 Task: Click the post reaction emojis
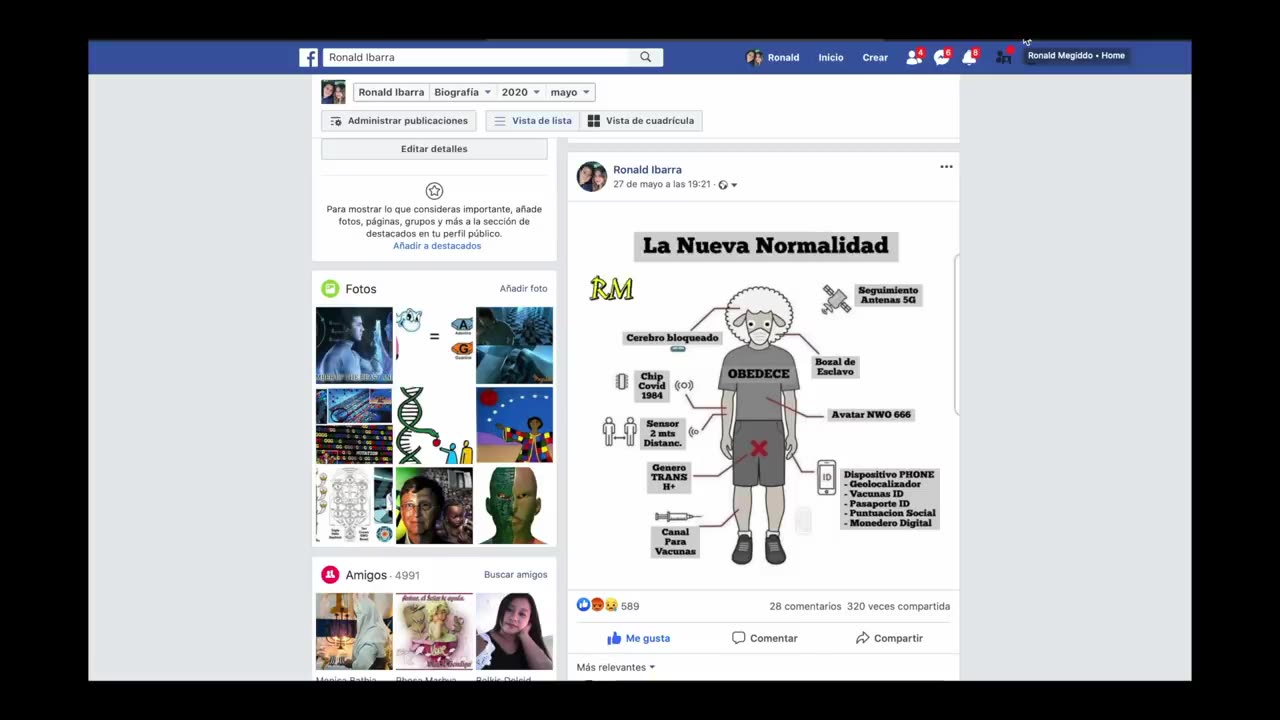(x=597, y=605)
